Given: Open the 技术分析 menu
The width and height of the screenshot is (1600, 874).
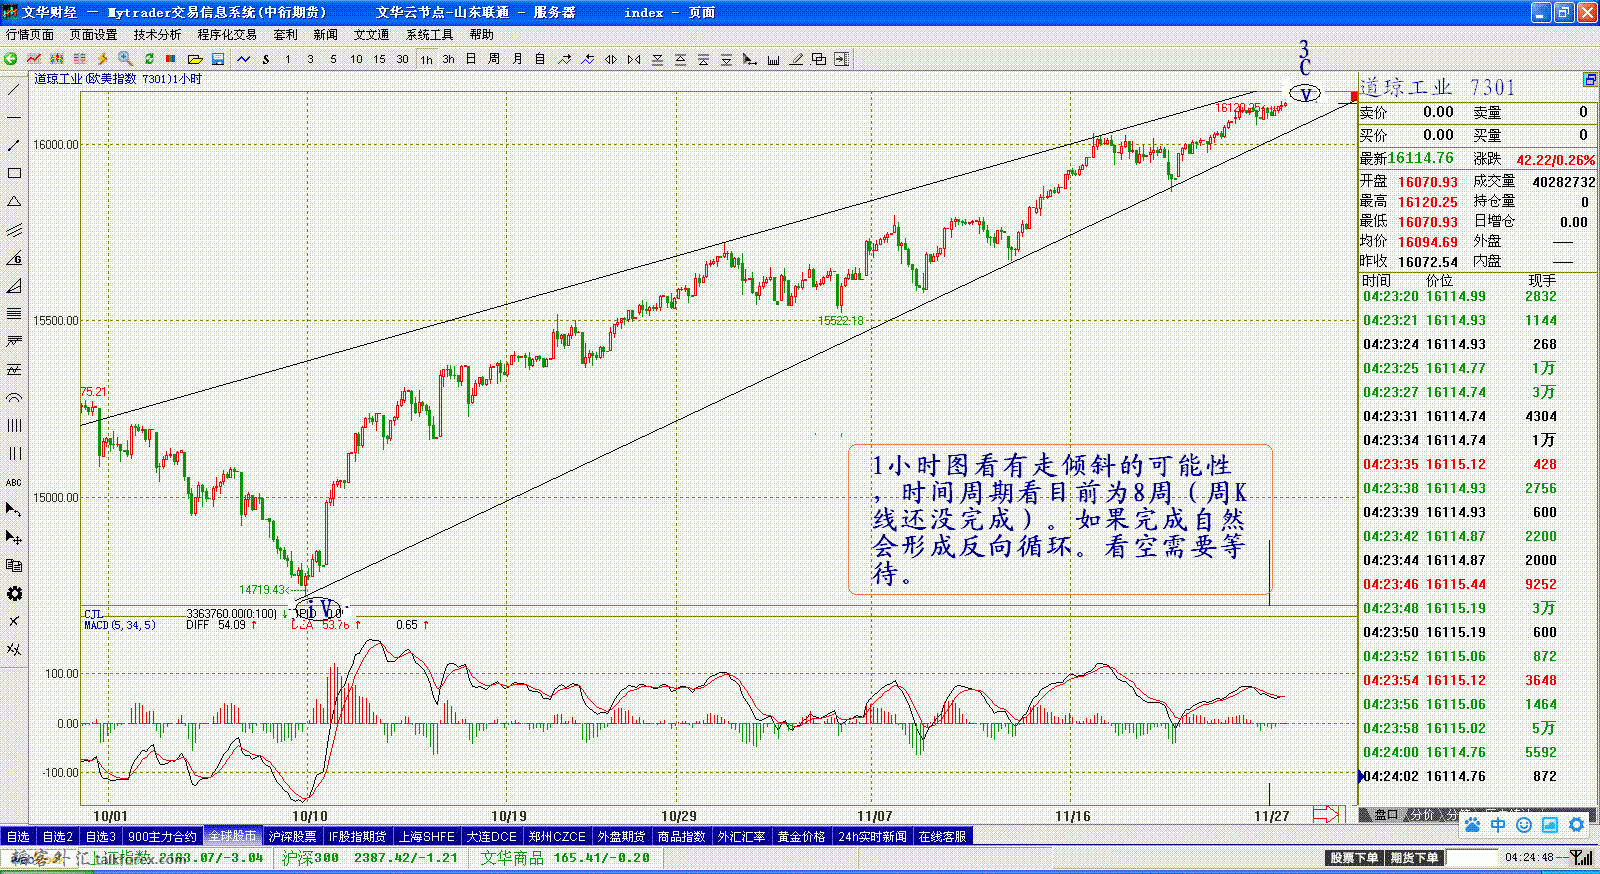Looking at the screenshot, I should (158, 34).
